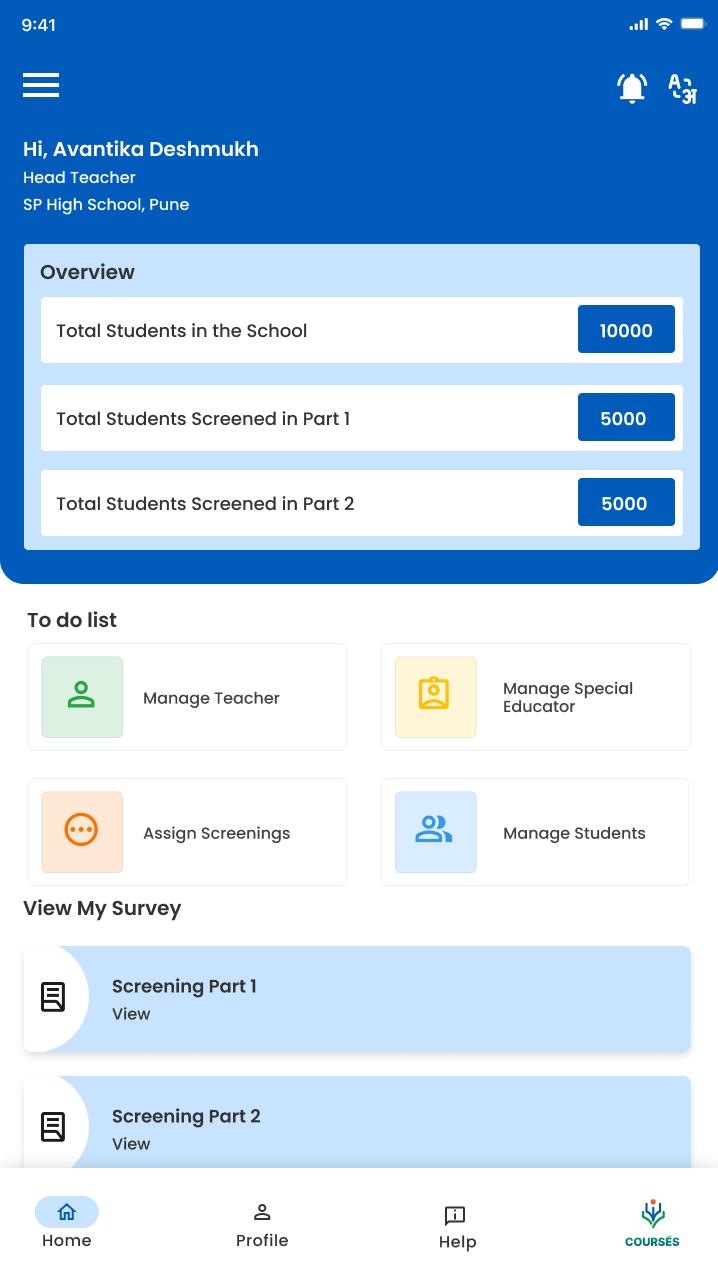Open the Courses icon in bottom bar
This screenshot has width=718, height=1276.
[652, 1223]
